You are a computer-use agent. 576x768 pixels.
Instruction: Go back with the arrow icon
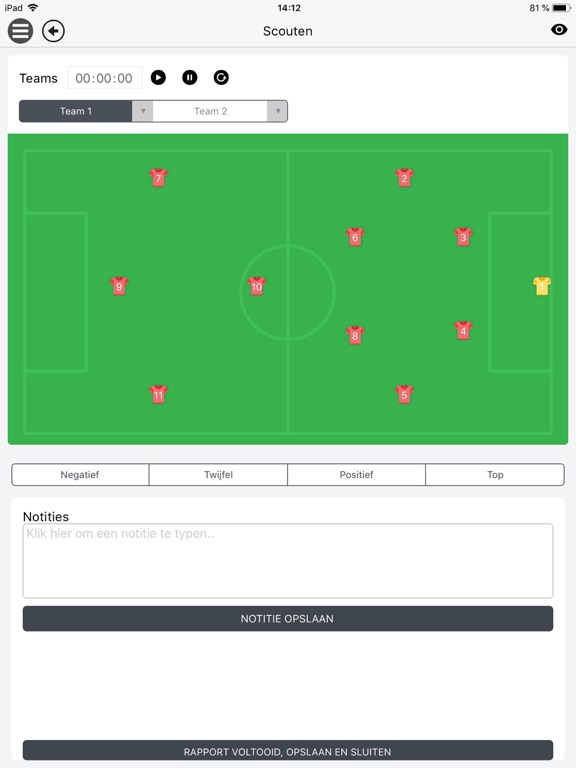click(53, 31)
